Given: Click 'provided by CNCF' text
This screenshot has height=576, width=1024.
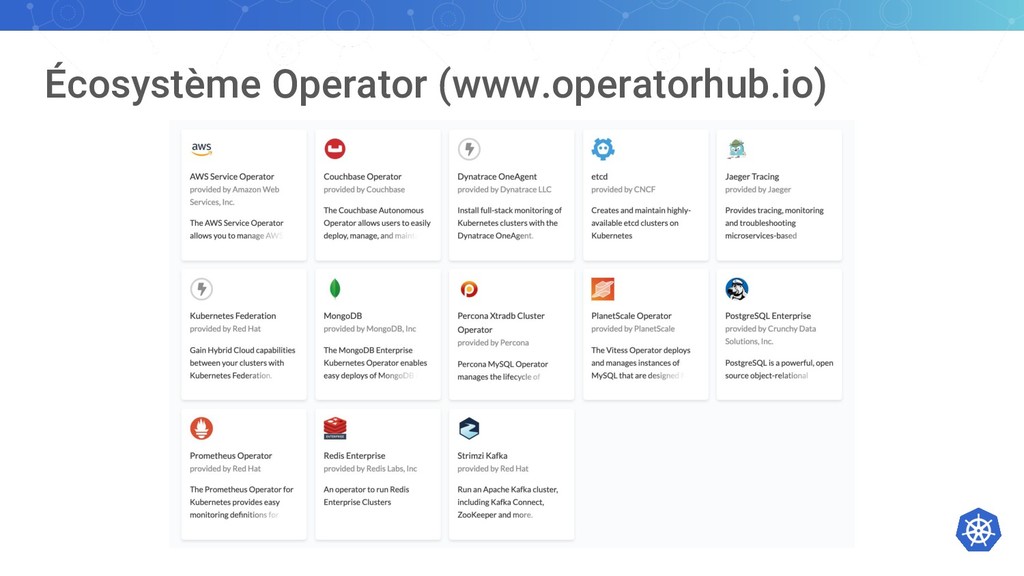Looking at the screenshot, I should click(x=623, y=189).
